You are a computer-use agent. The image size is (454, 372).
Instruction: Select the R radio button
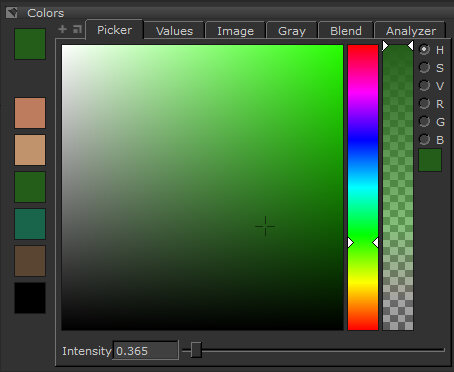click(424, 104)
